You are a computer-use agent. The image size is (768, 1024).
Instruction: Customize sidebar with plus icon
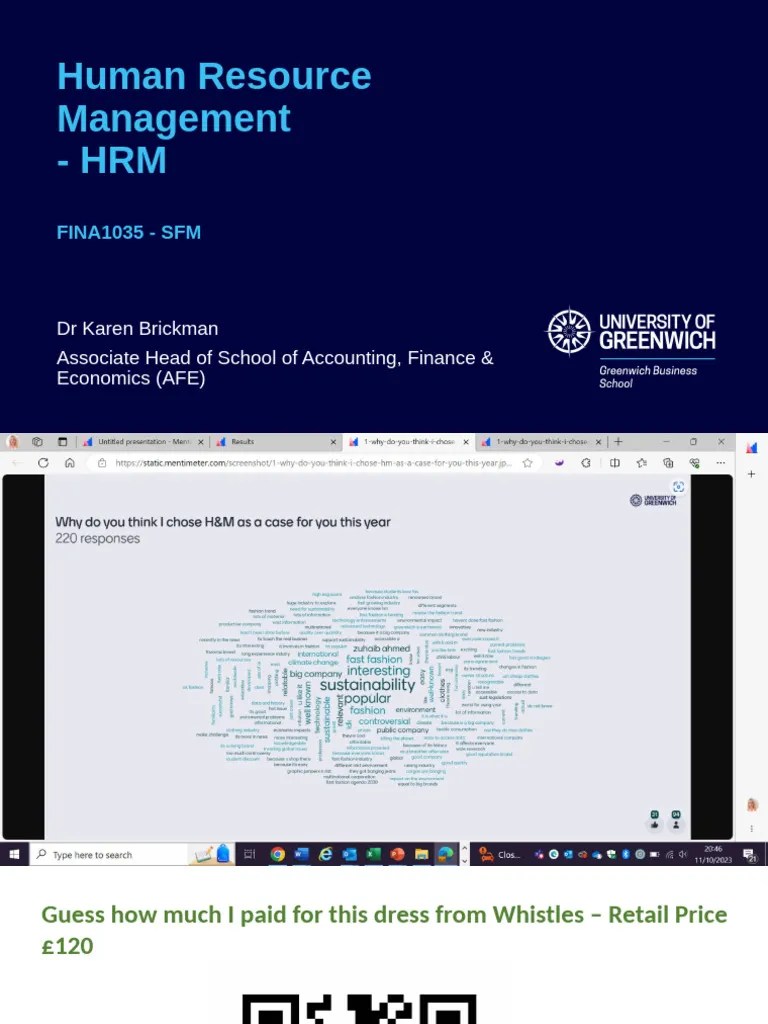click(x=752, y=473)
